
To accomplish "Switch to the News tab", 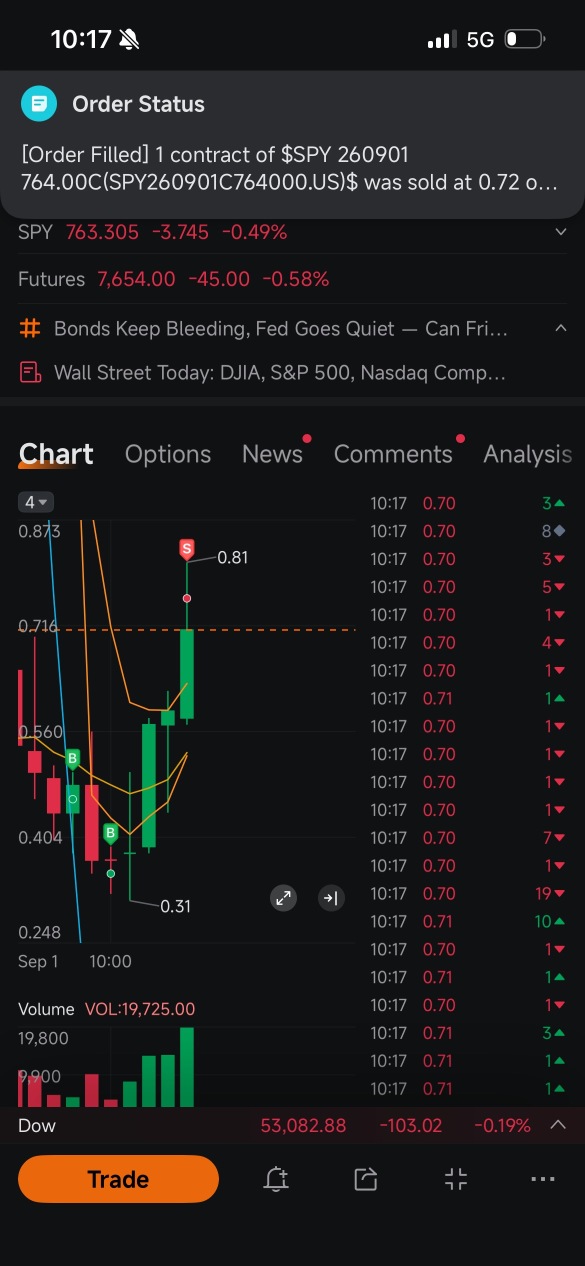I will pyautogui.click(x=272, y=454).
